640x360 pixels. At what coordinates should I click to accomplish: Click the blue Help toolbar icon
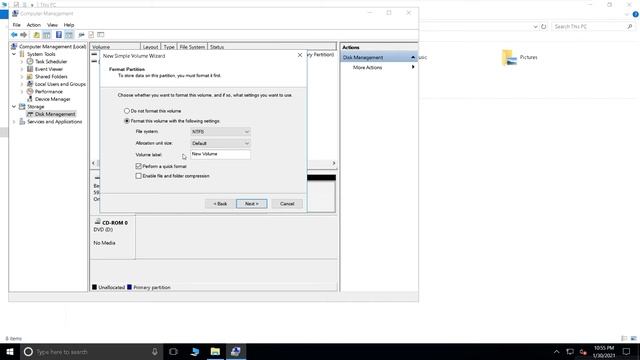coord(59,35)
